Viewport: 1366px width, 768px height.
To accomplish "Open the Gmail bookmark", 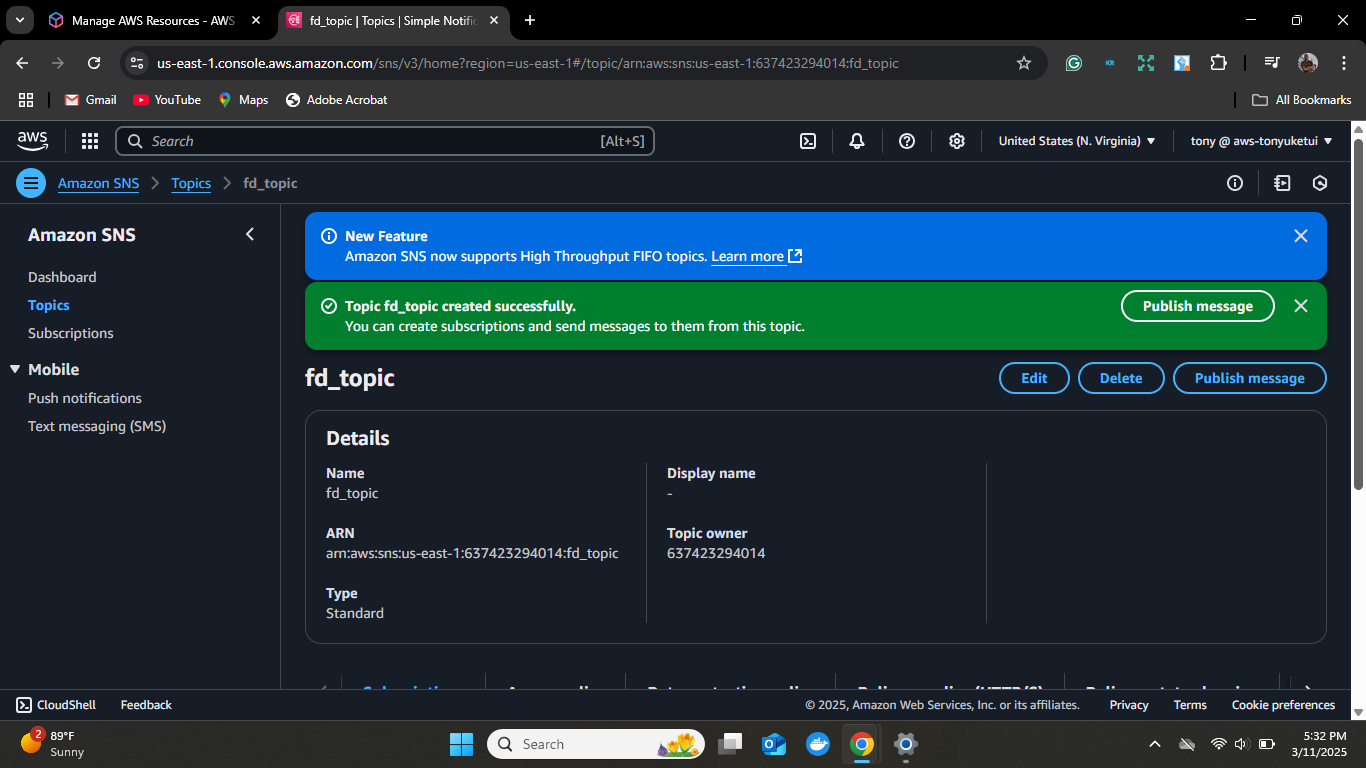I will [x=90, y=100].
